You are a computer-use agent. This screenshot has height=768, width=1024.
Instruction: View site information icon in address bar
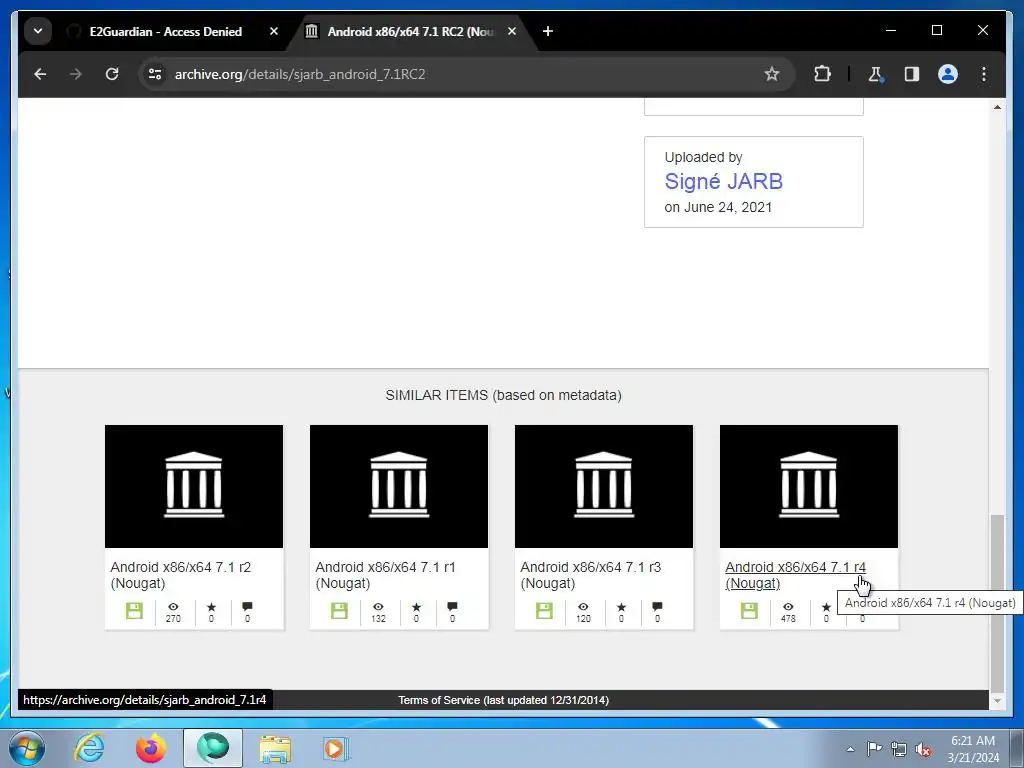155,74
